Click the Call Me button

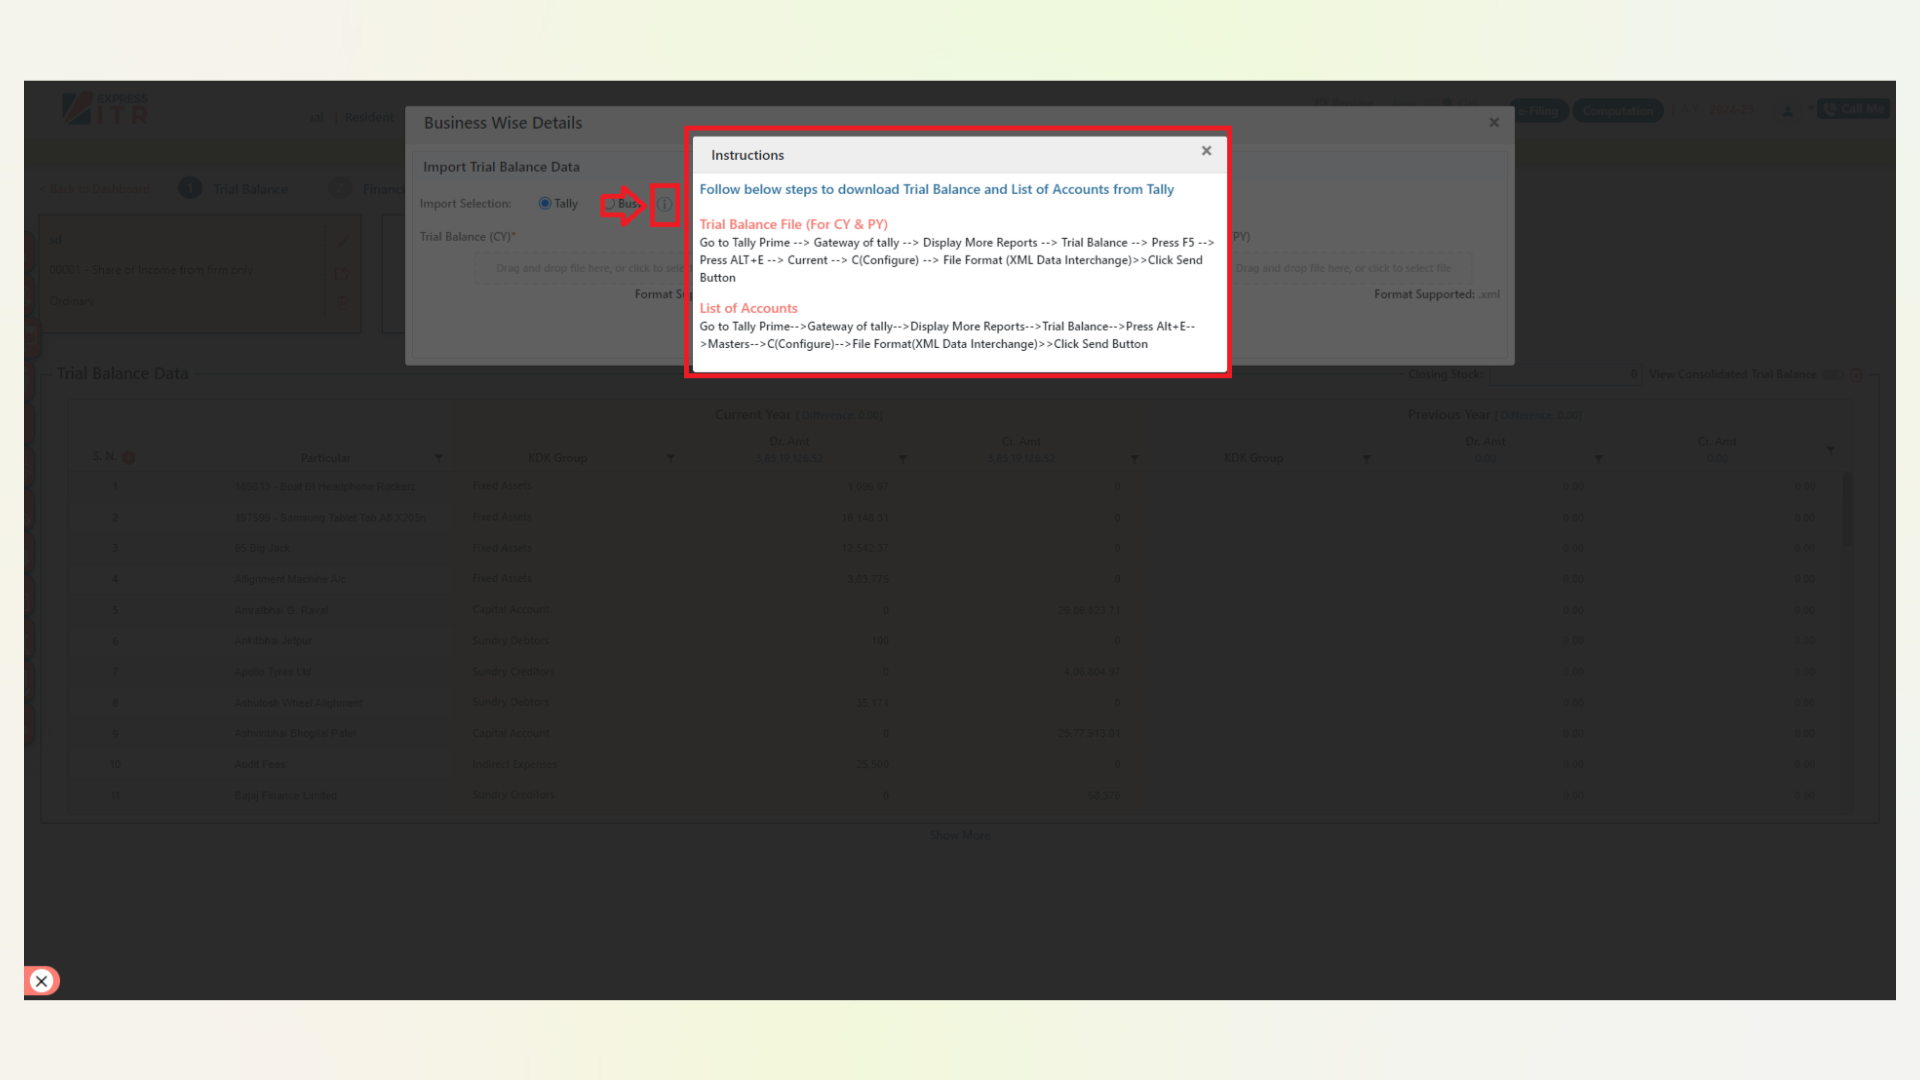[1853, 110]
